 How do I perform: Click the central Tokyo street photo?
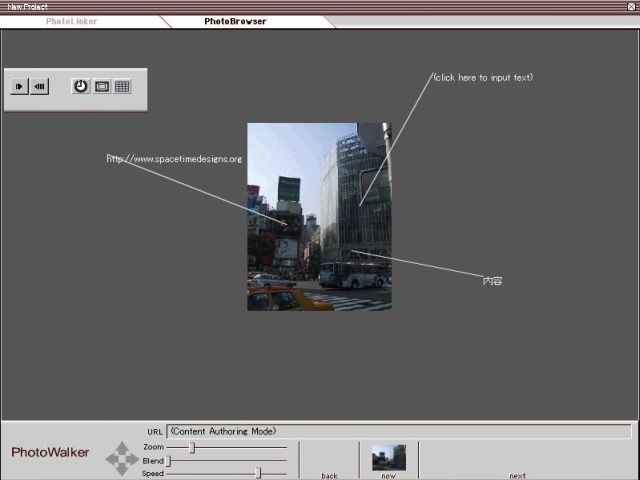(x=319, y=216)
